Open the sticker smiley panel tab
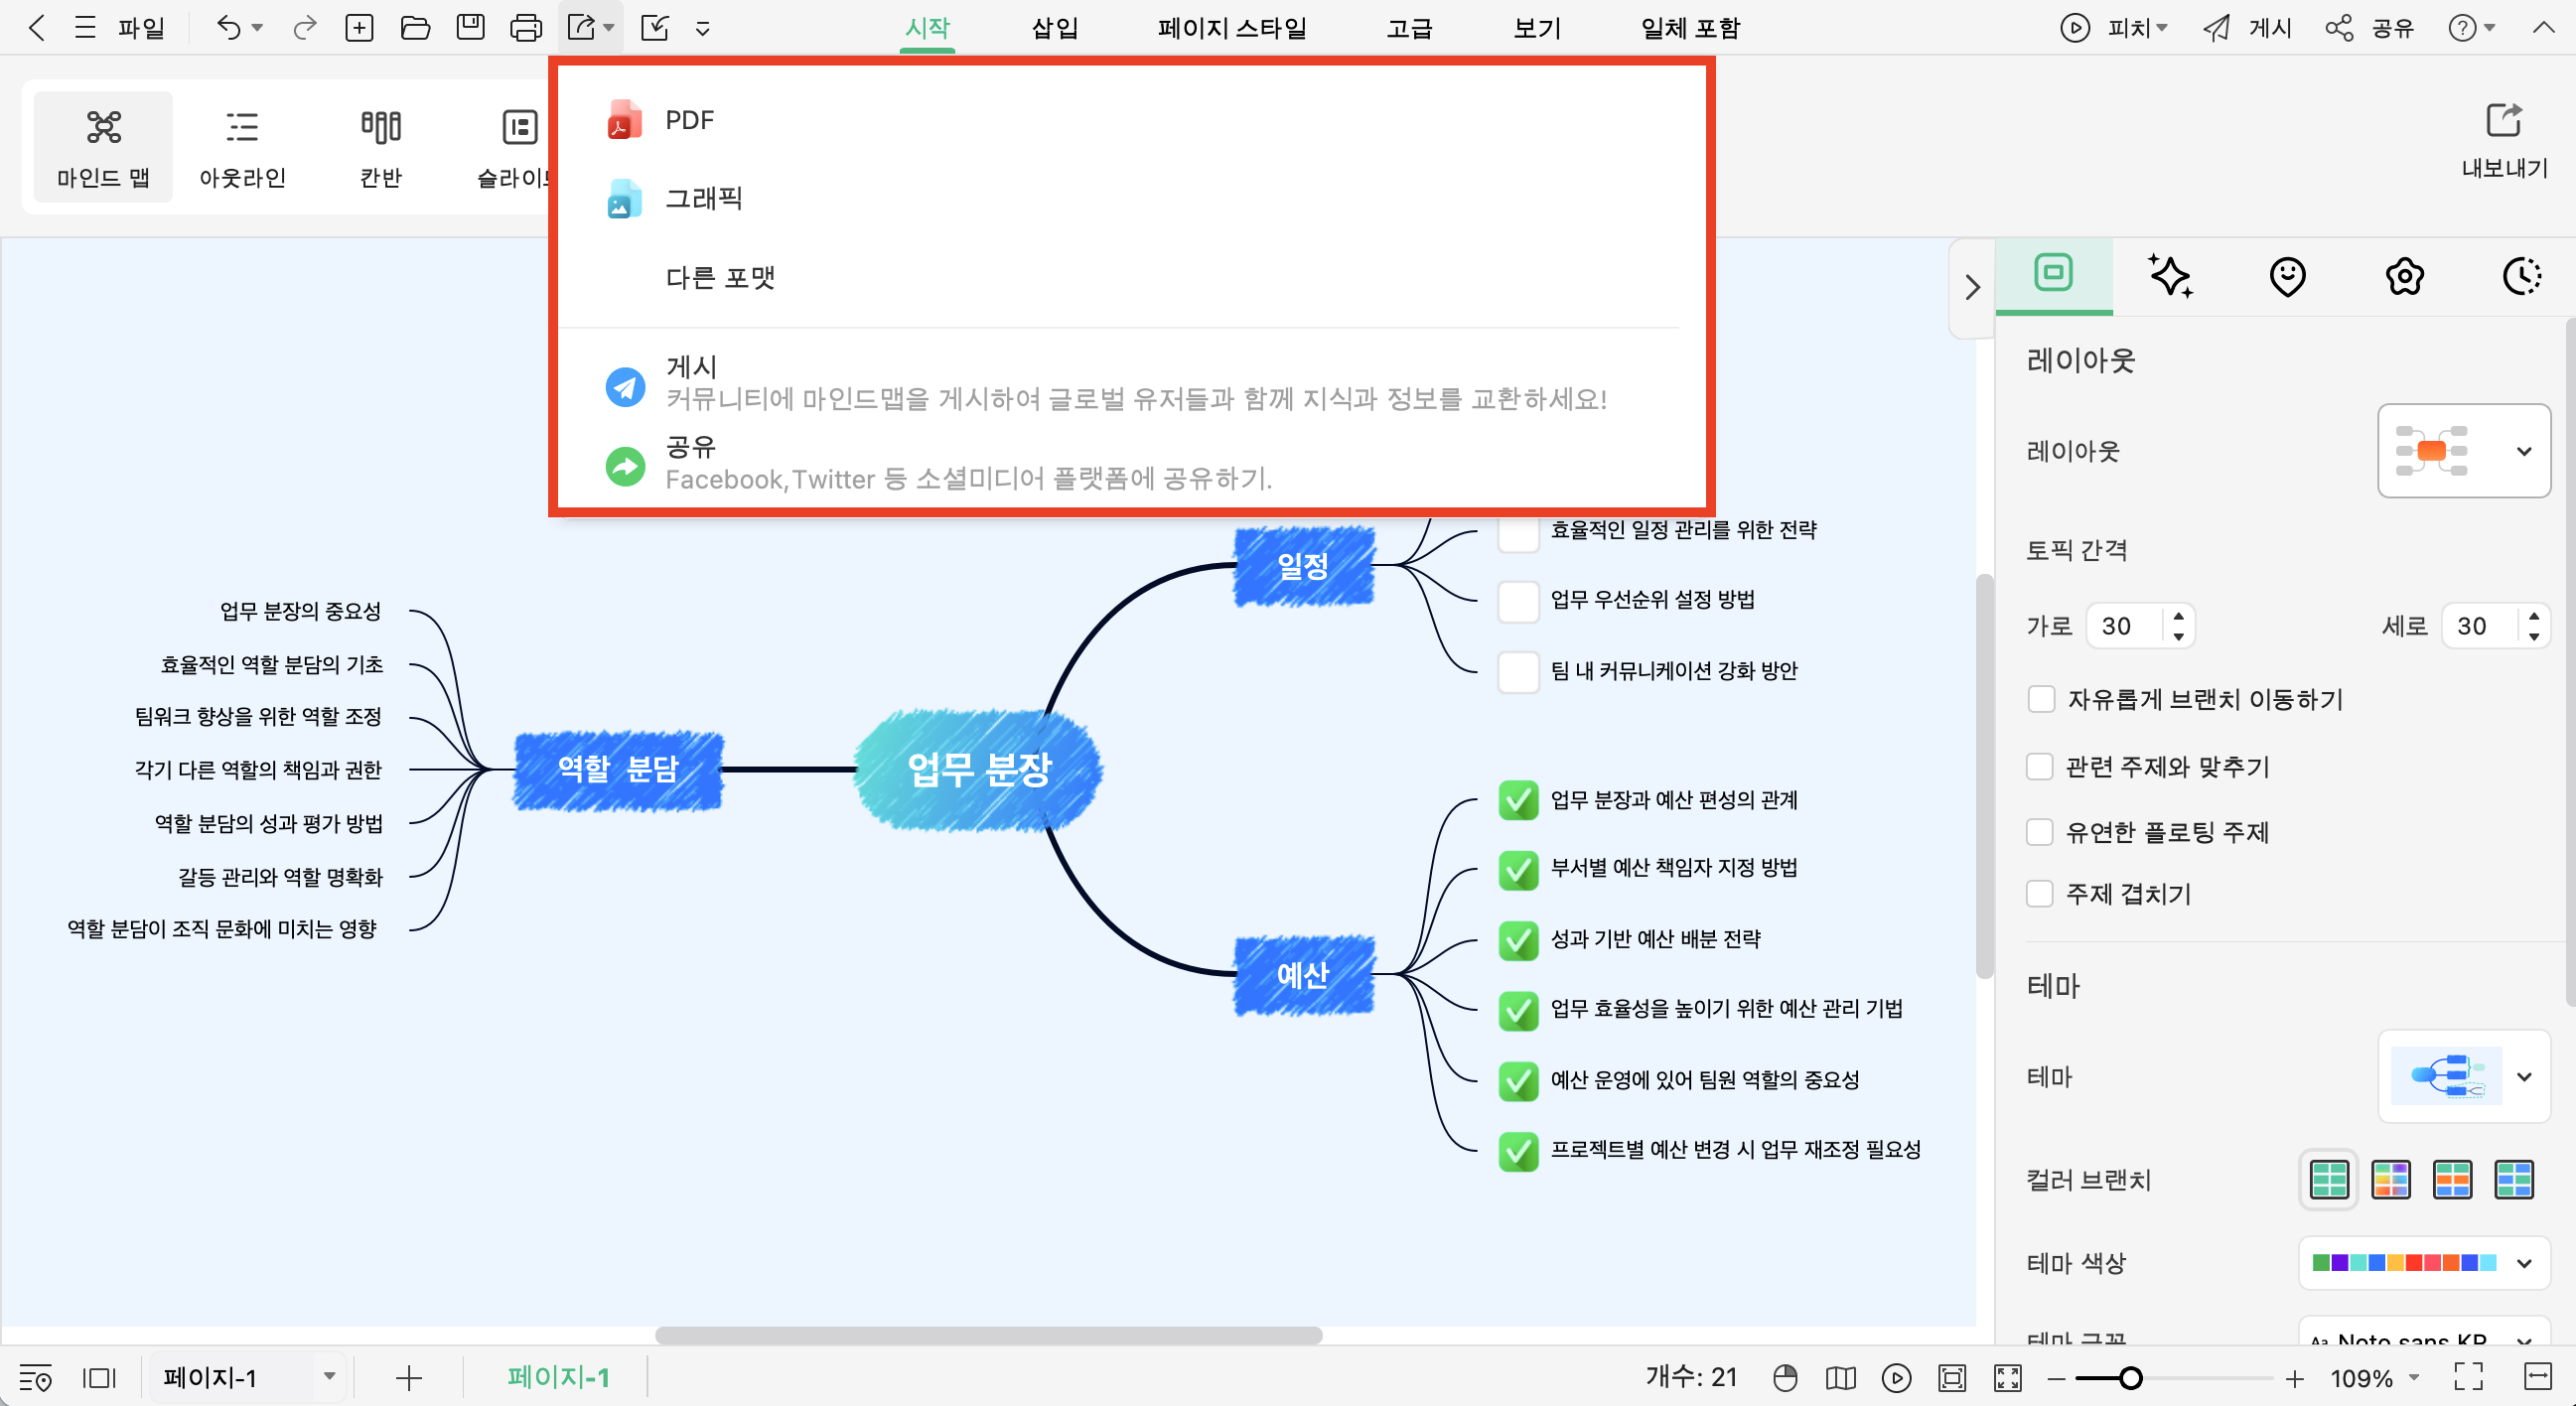Image resolution: width=2576 pixels, height=1406 pixels. pyautogui.click(x=2287, y=276)
